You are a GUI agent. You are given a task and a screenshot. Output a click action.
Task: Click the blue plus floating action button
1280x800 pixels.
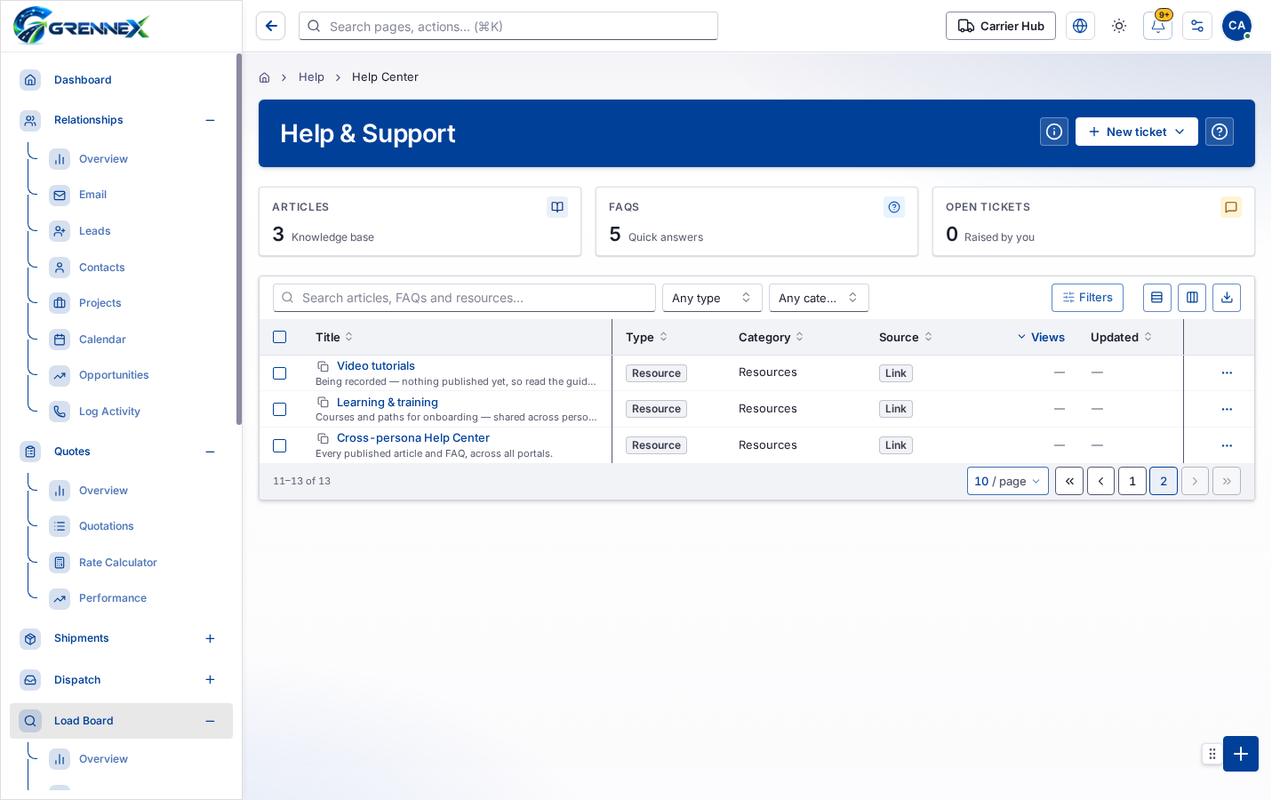(1240, 753)
